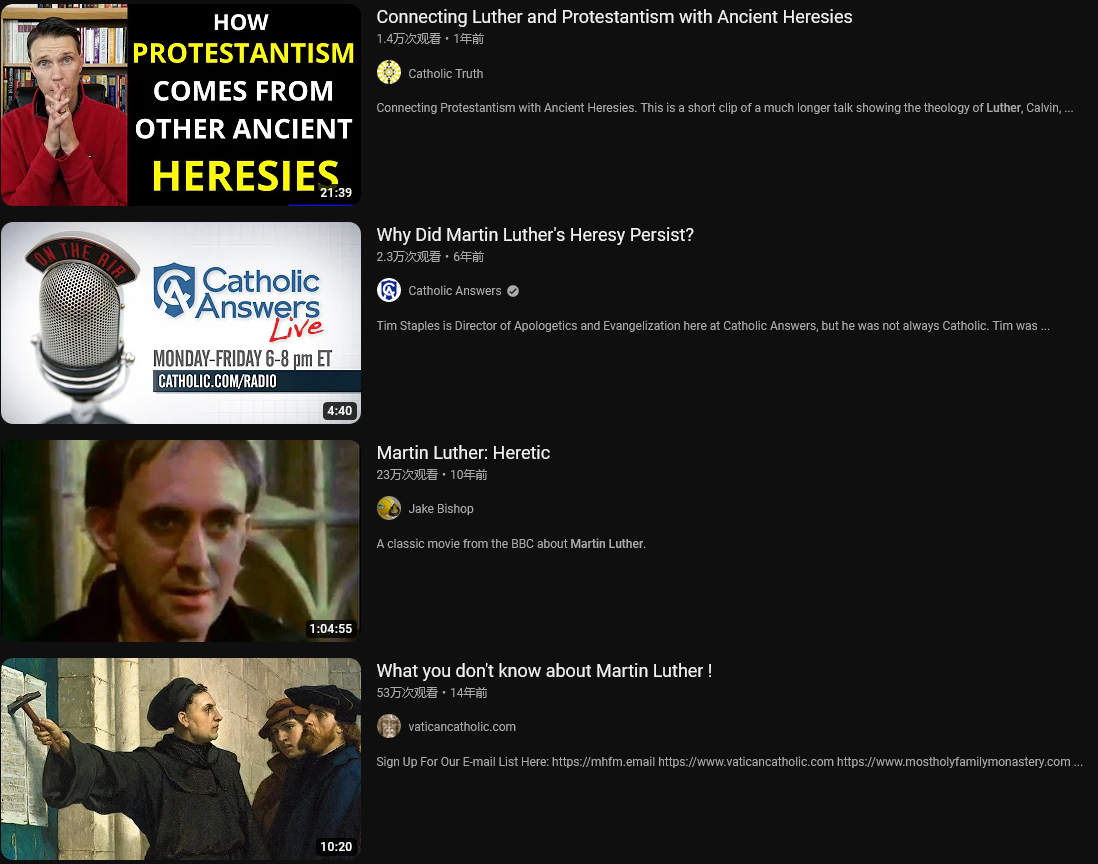
Task: Open the Luther hammering theses painting thumbnail
Action: (181, 759)
